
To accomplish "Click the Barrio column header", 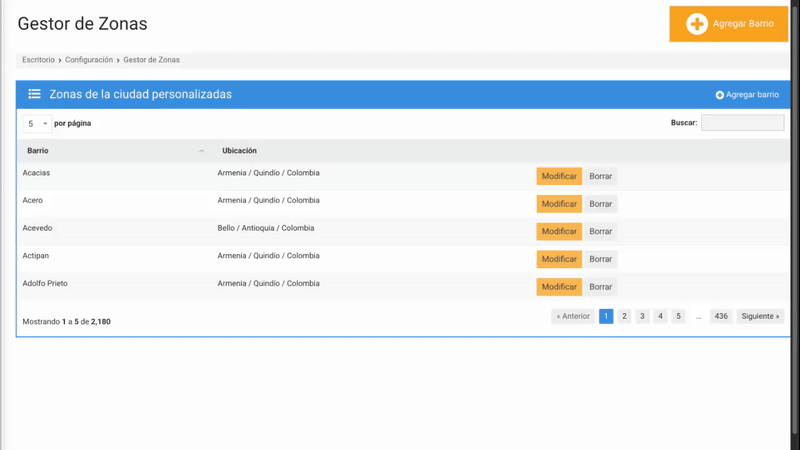I will 38,151.
